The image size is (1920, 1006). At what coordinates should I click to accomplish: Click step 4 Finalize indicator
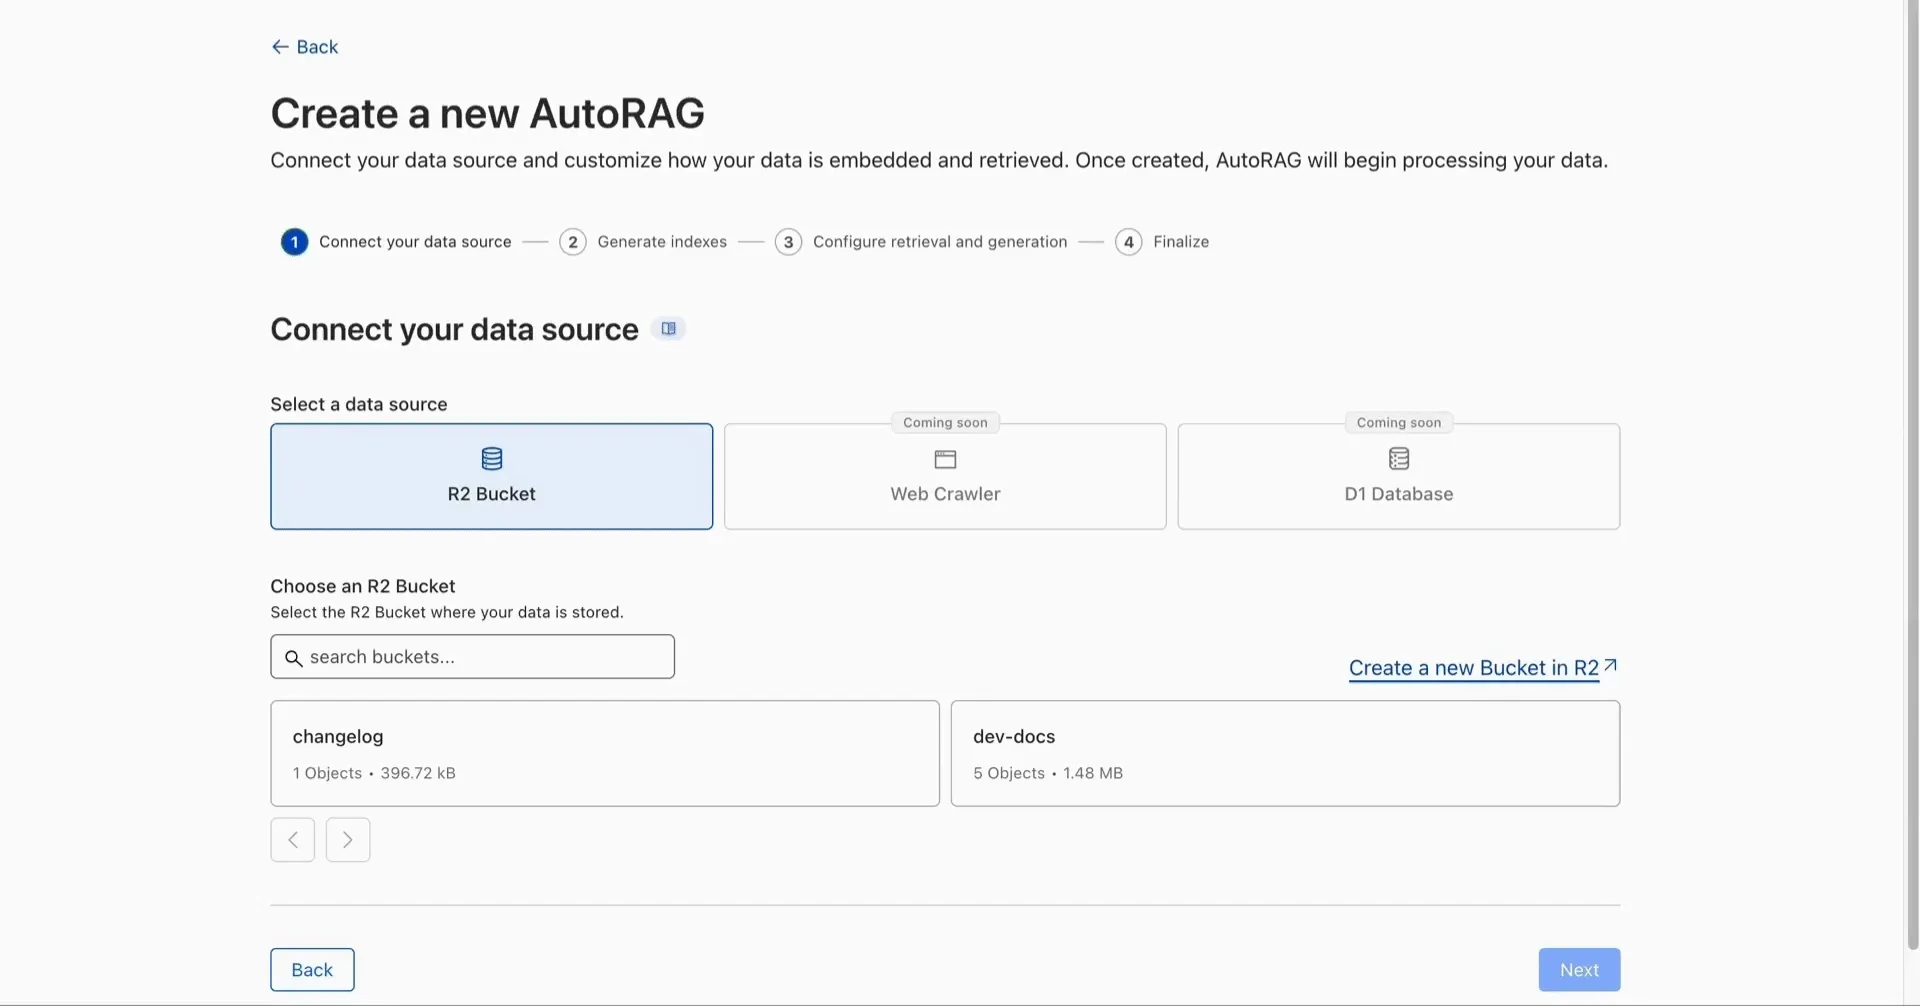pyautogui.click(x=1128, y=241)
